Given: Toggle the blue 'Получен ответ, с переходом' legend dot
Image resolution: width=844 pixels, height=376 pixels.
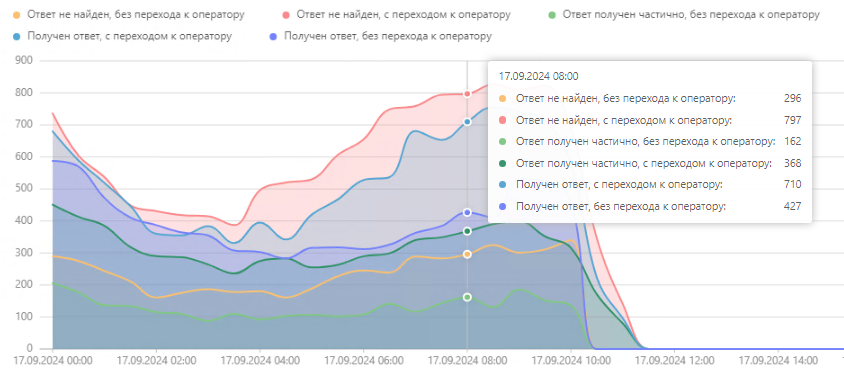Looking at the screenshot, I should 16,37.
